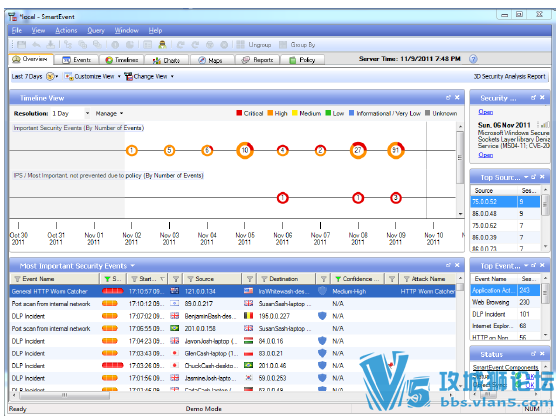
Task: Open the View menu
Action: tap(38, 31)
